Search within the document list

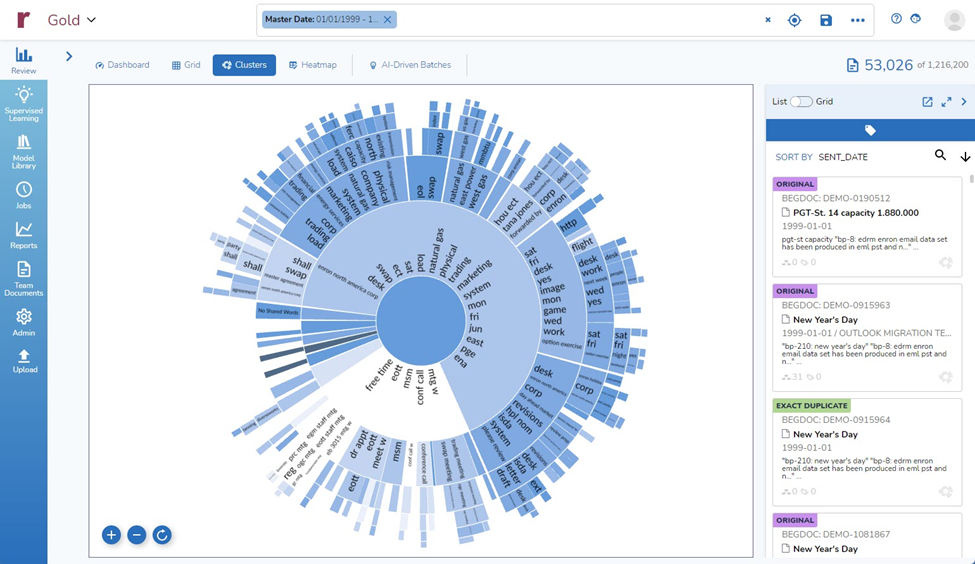pyautogui.click(x=940, y=155)
